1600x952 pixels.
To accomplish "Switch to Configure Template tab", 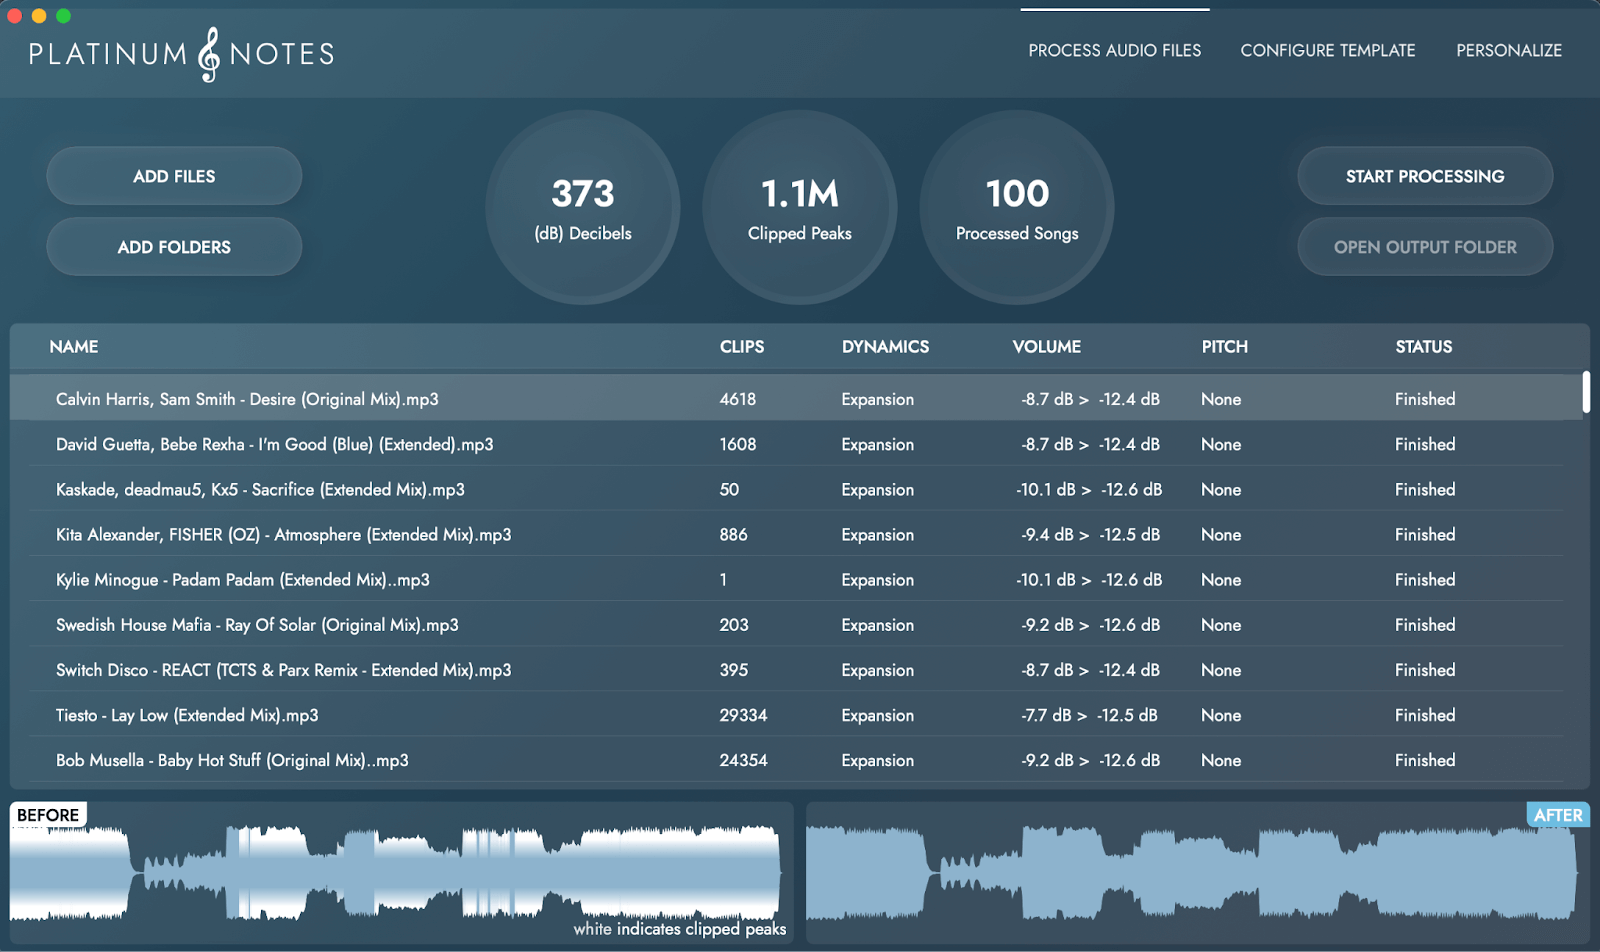I will point(1327,50).
